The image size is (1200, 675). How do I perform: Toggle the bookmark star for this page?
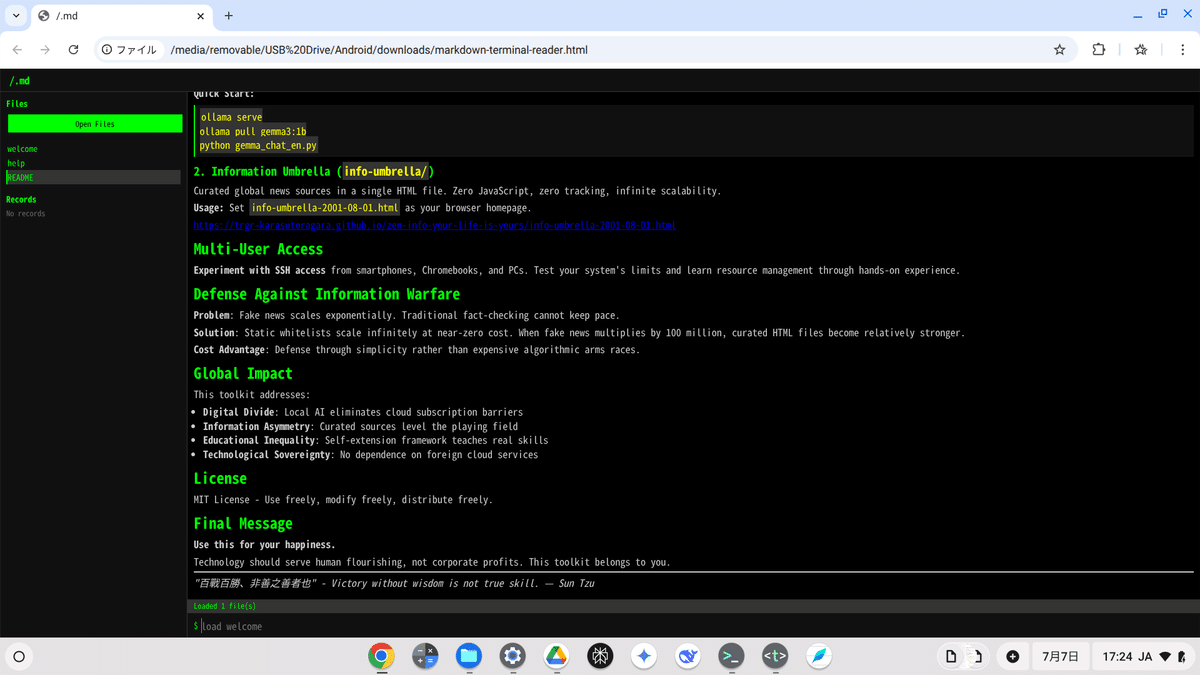[1059, 48]
